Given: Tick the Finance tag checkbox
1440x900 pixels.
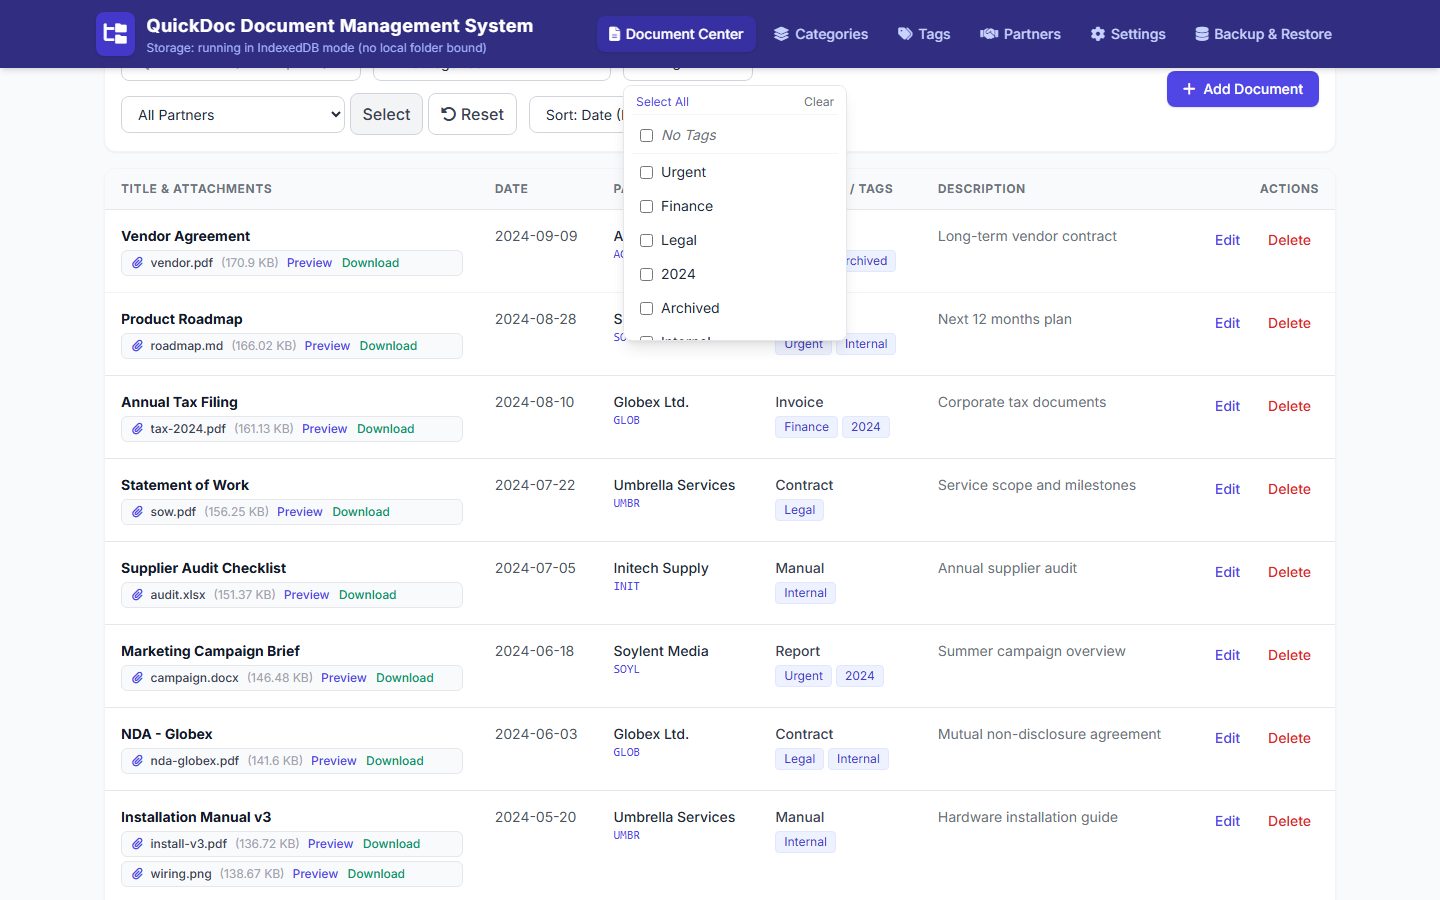Looking at the screenshot, I should click(646, 206).
